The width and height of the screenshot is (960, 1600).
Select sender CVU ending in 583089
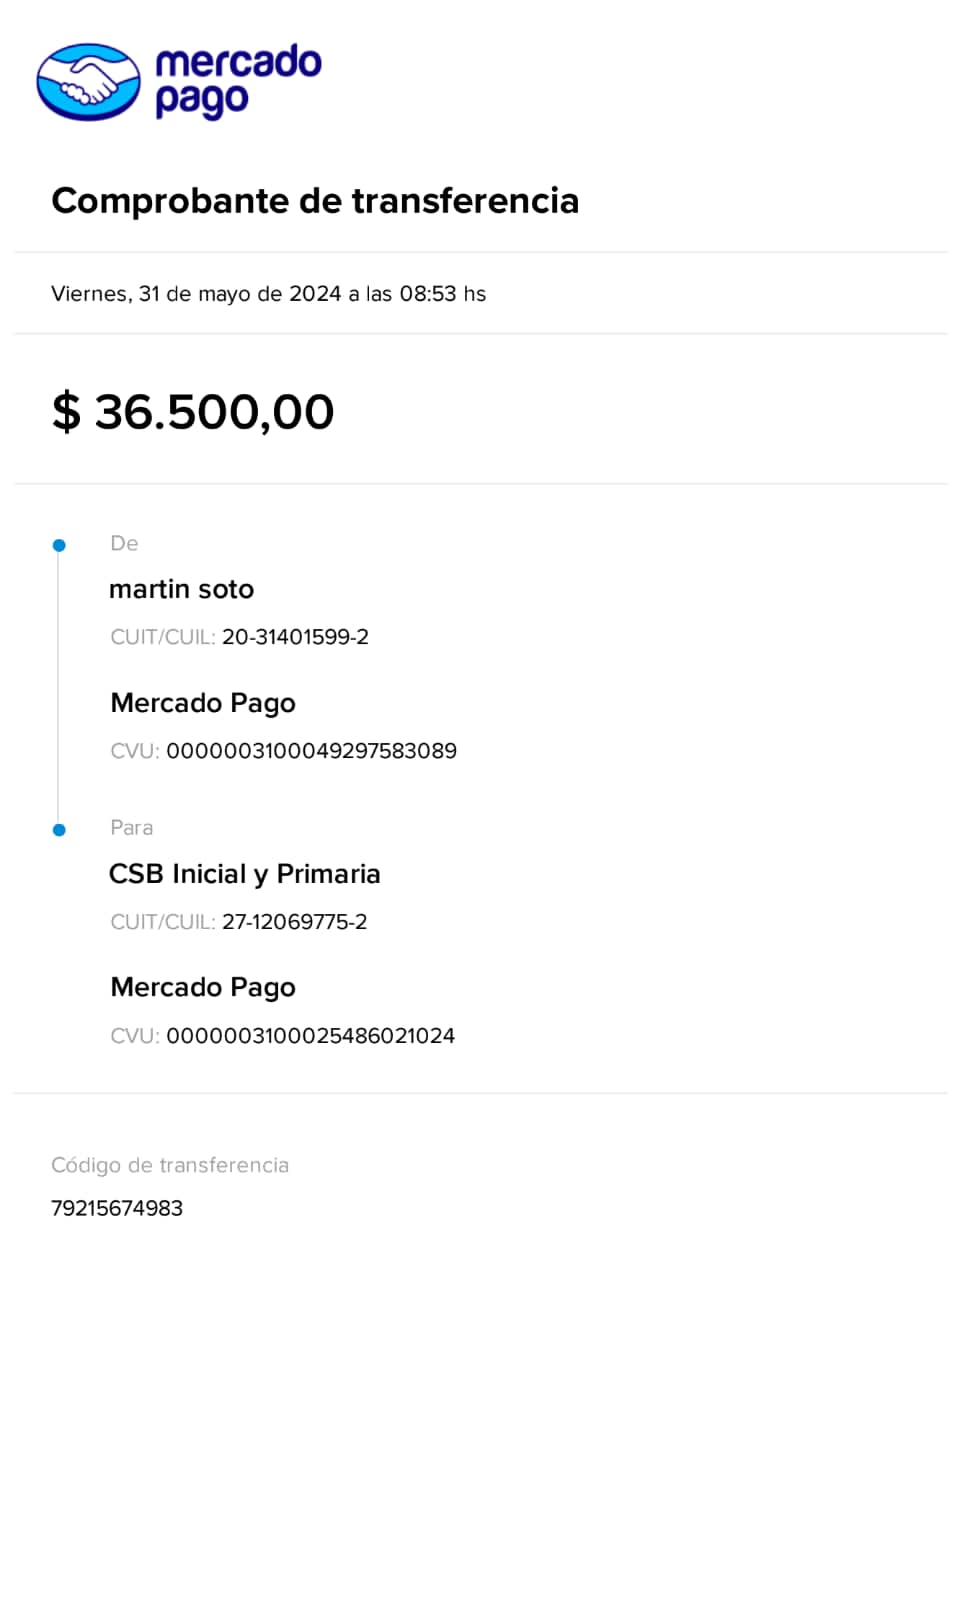pos(311,751)
